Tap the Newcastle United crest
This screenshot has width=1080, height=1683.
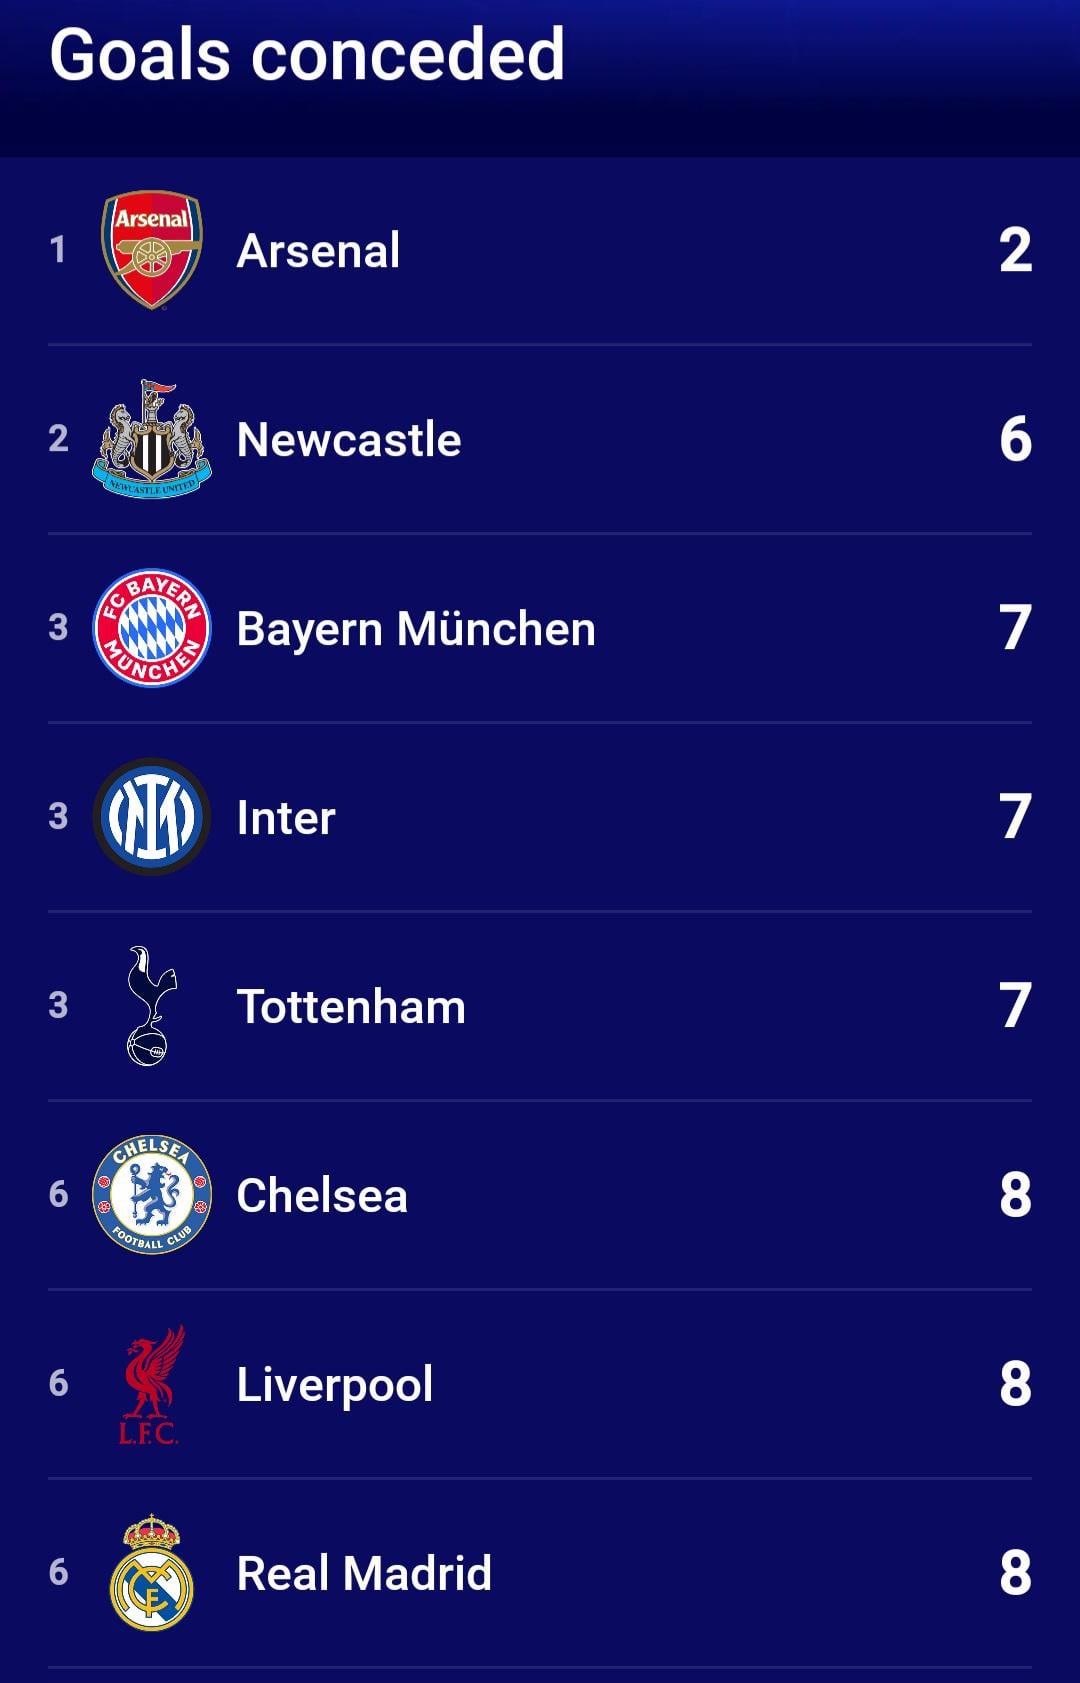[152, 440]
